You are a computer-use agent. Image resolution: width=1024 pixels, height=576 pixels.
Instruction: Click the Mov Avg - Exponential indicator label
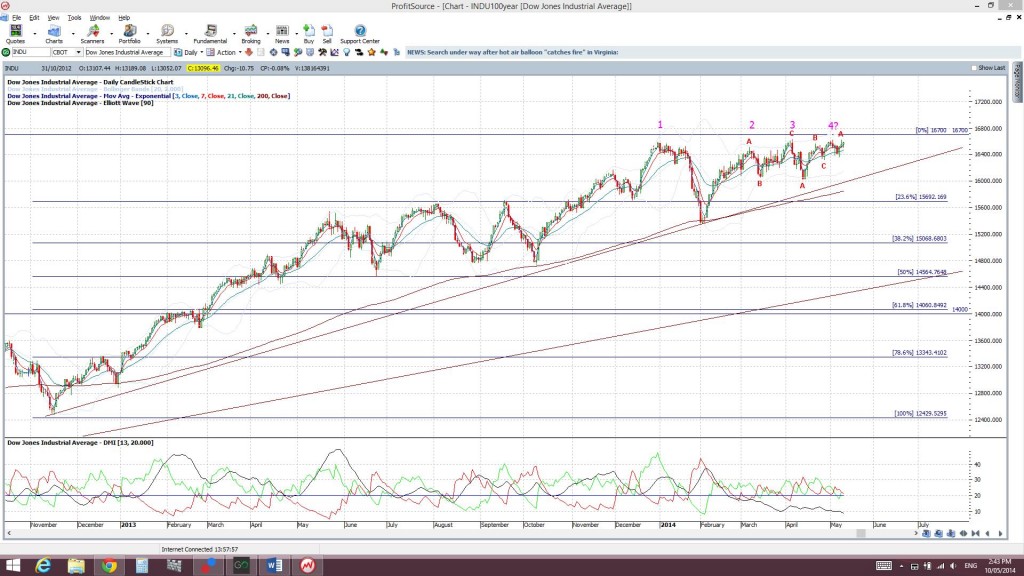[x=148, y=96]
